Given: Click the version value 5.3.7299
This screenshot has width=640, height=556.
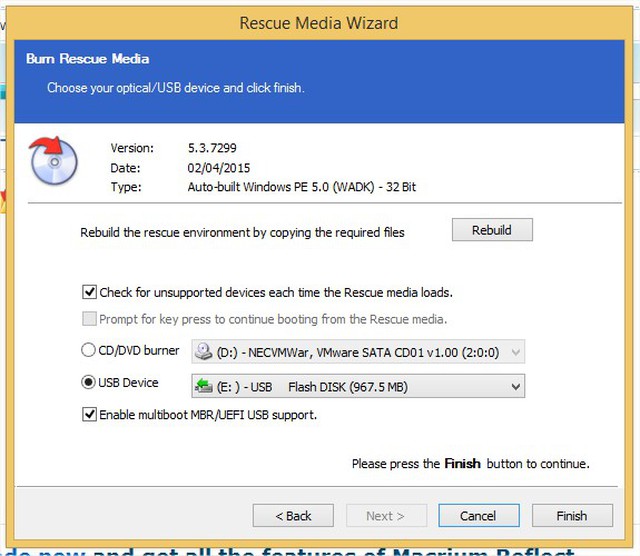Looking at the screenshot, I should point(212,148).
